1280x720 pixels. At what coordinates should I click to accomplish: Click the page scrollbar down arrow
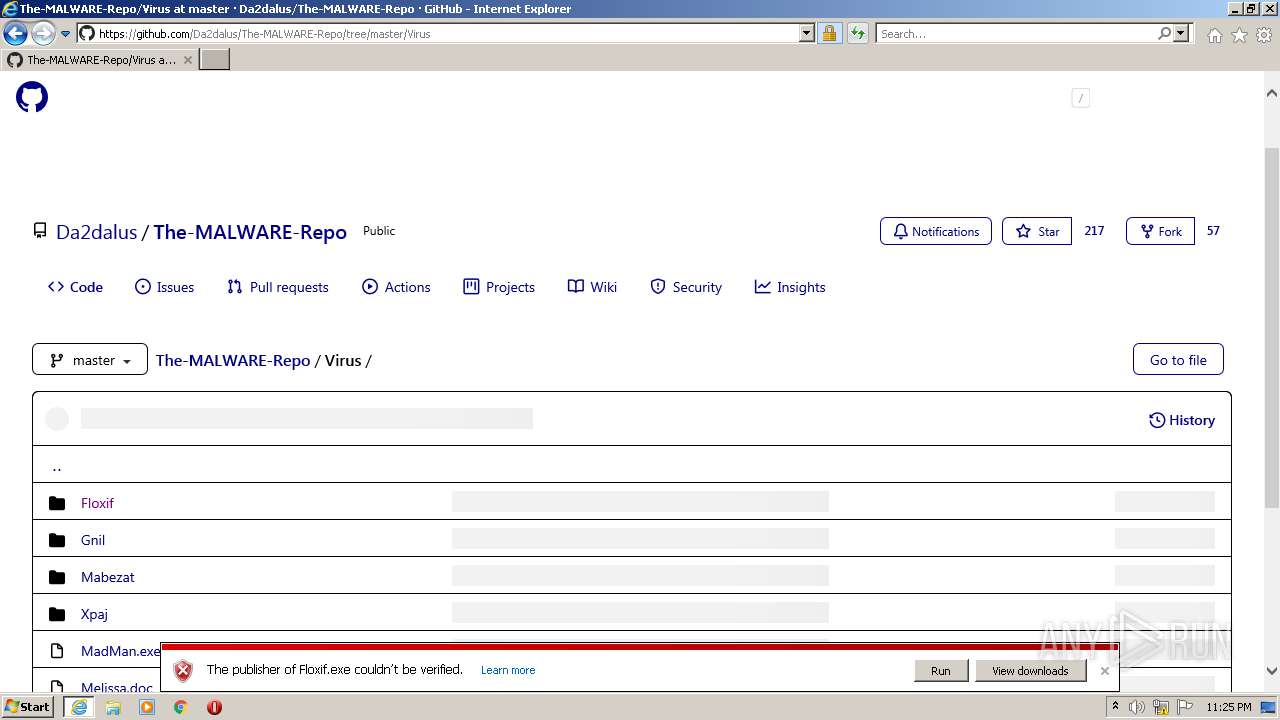point(1271,671)
